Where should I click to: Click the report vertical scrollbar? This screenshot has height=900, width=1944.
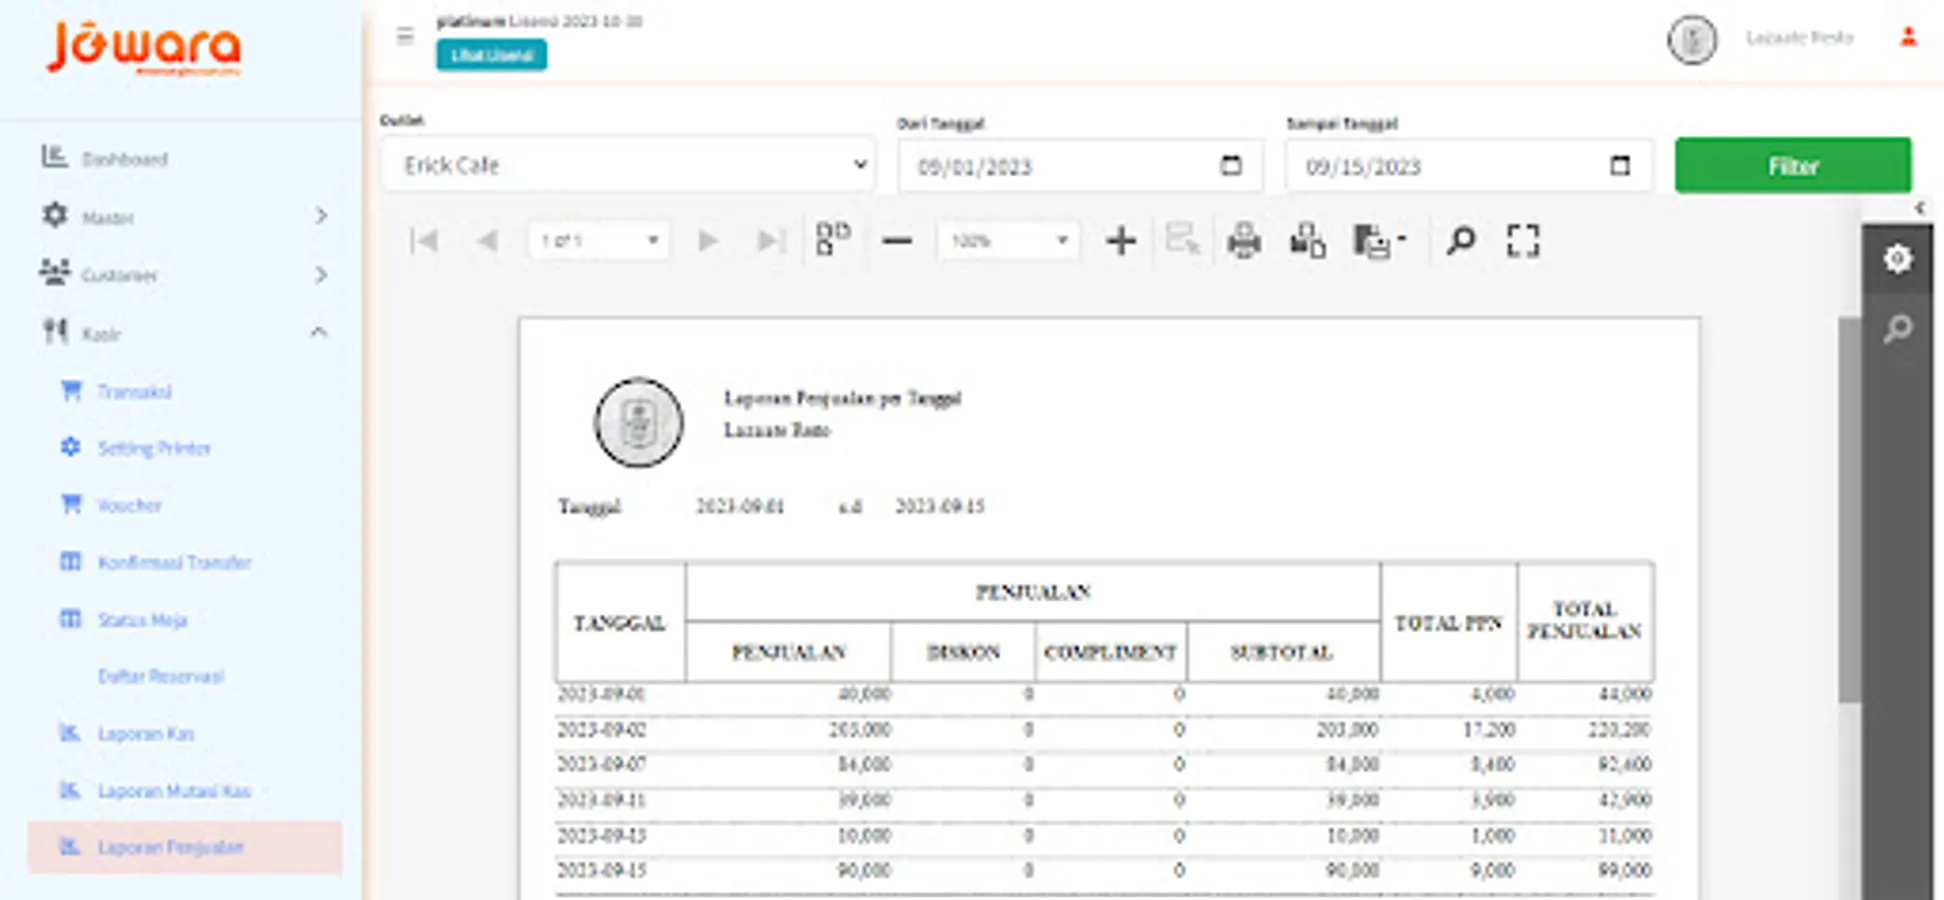1849,510
